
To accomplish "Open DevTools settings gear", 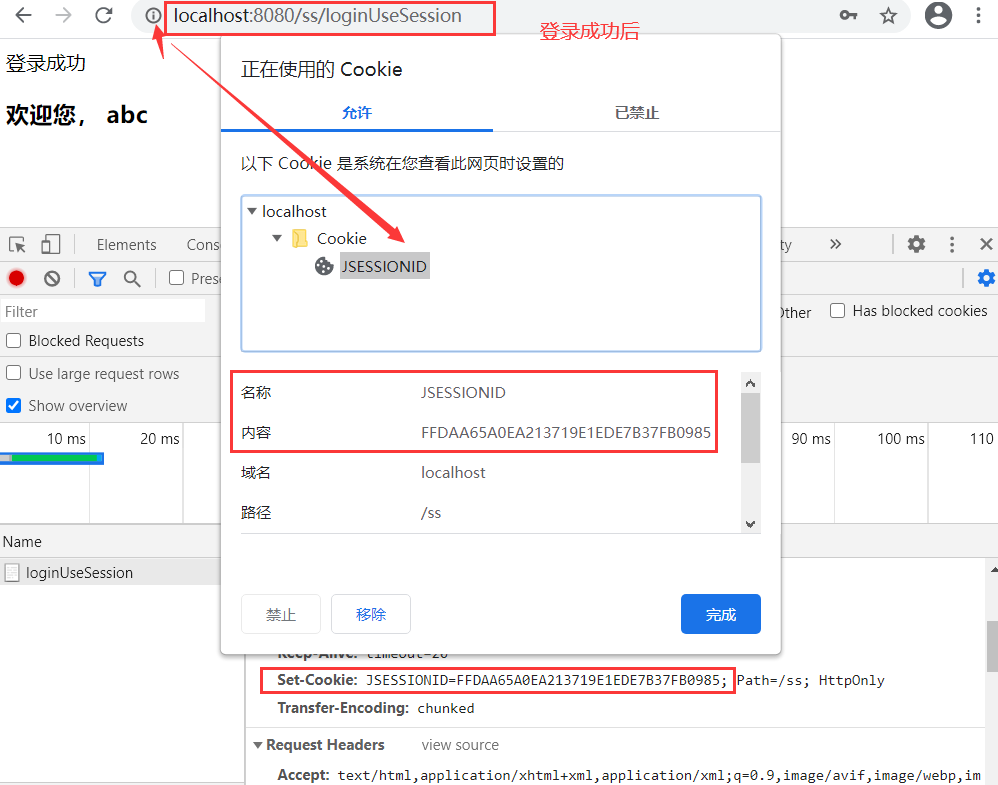I will [916, 244].
